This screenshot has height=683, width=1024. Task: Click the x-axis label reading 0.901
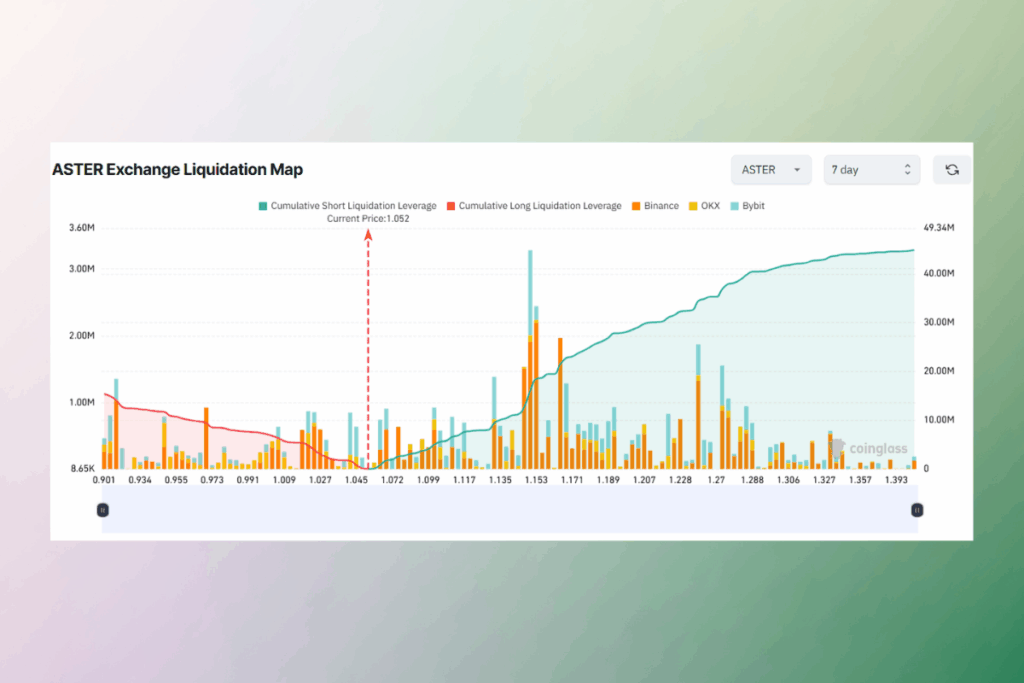tap(104, 479)
